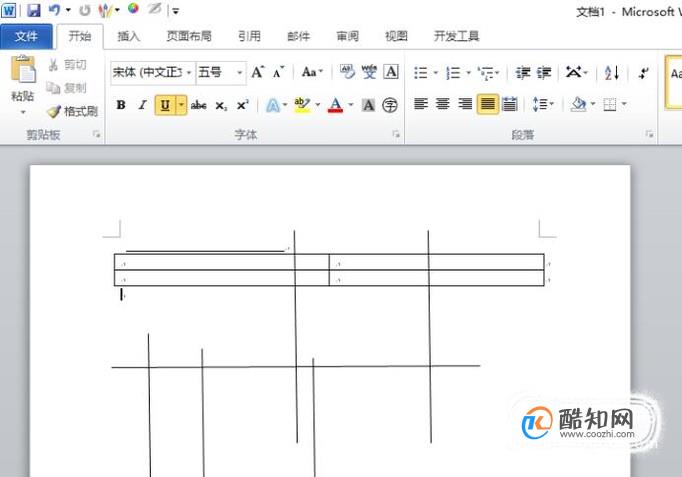Open the Customize Quick Access Toolbar dropdown
Image resolution: width=682 pixels, height=477 pixels.
[x=176, y=11]
